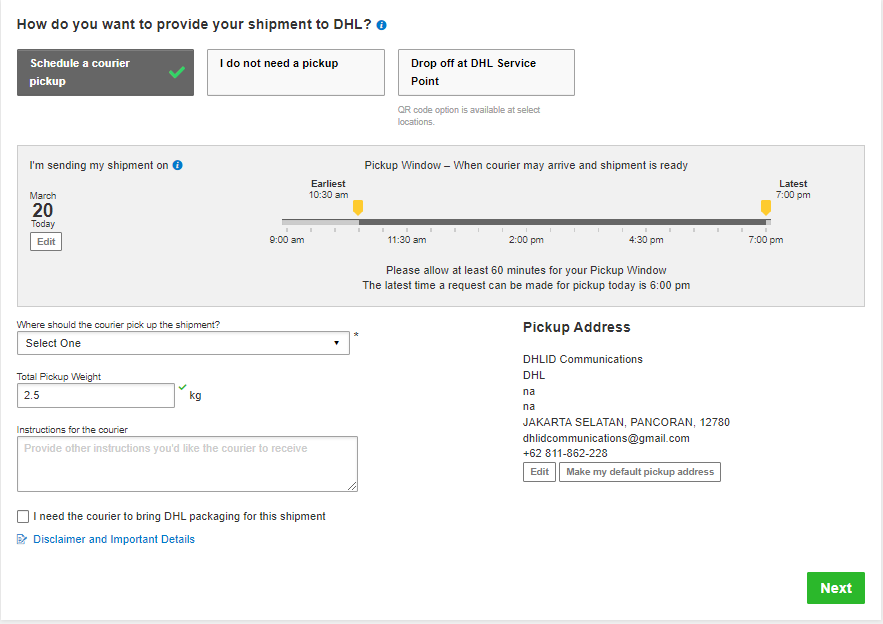Click the document icon before Disclaimer link
This screenshot has width=883, height=624.
point(20,539)
